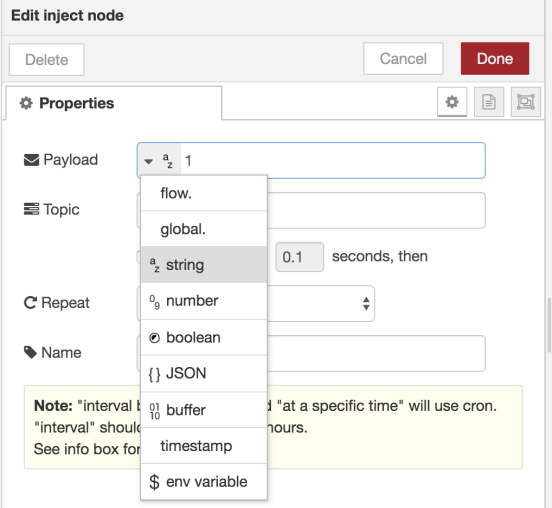Click the Delete button
The image size is (552, 508).
47,59
